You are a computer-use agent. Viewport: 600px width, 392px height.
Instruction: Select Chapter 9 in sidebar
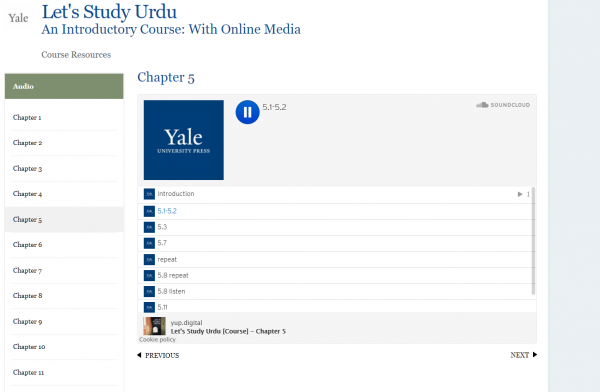(28, 321)
